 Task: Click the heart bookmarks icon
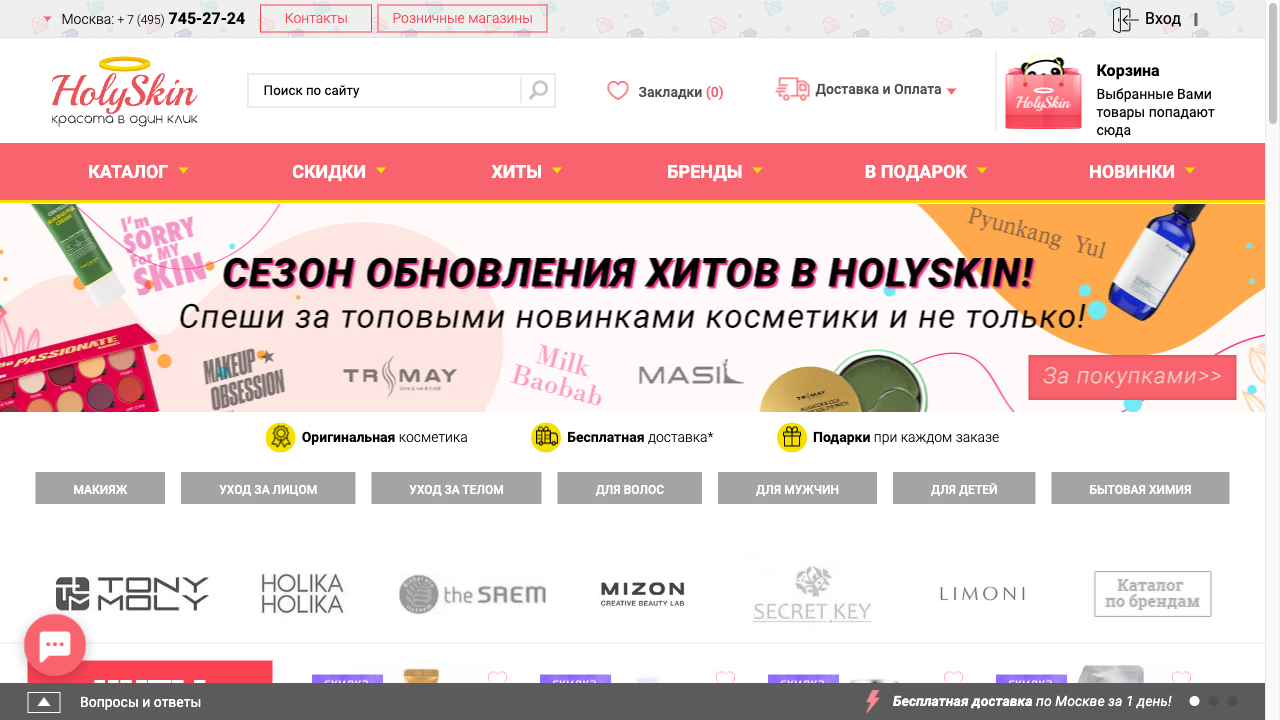pos(618,91)
